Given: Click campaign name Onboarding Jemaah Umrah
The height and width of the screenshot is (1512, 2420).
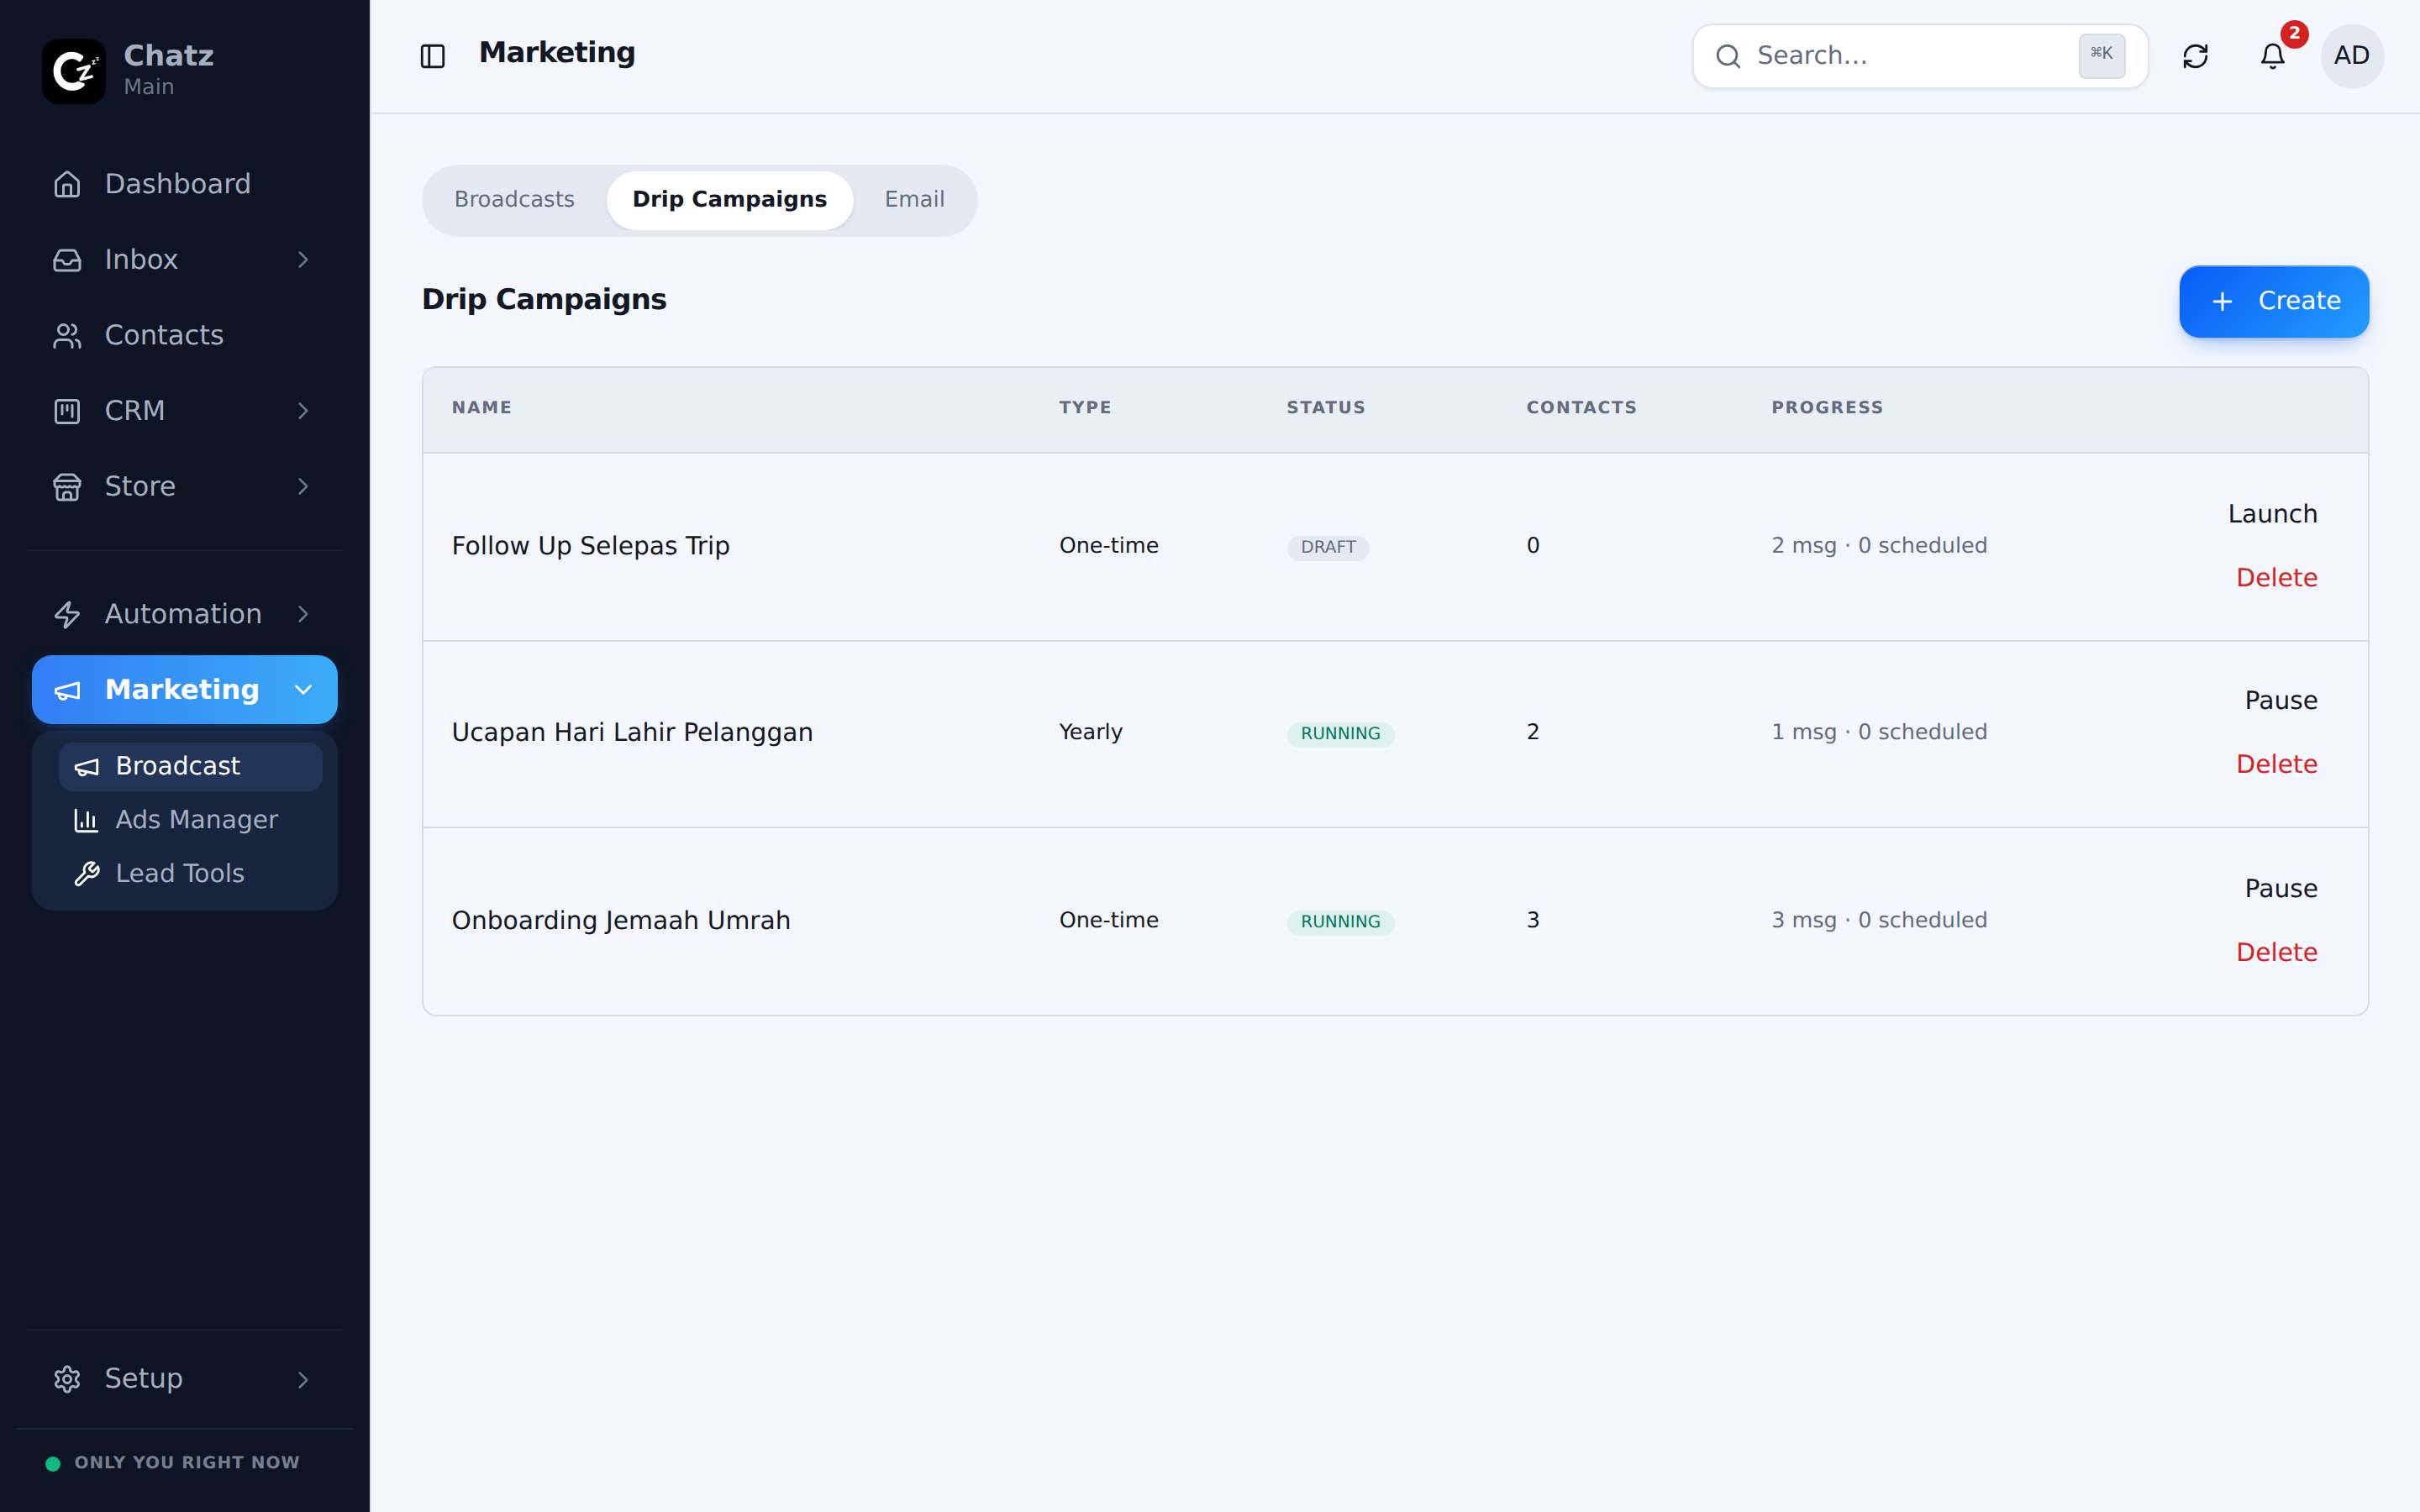Looking at the screenshot, I should (x=621, y=921).
